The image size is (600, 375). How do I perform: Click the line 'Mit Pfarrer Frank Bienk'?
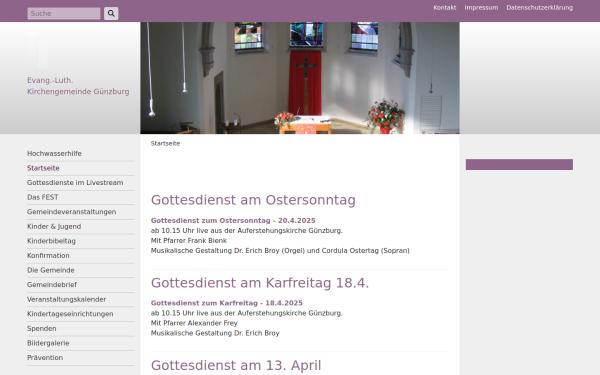click(189, 241)
